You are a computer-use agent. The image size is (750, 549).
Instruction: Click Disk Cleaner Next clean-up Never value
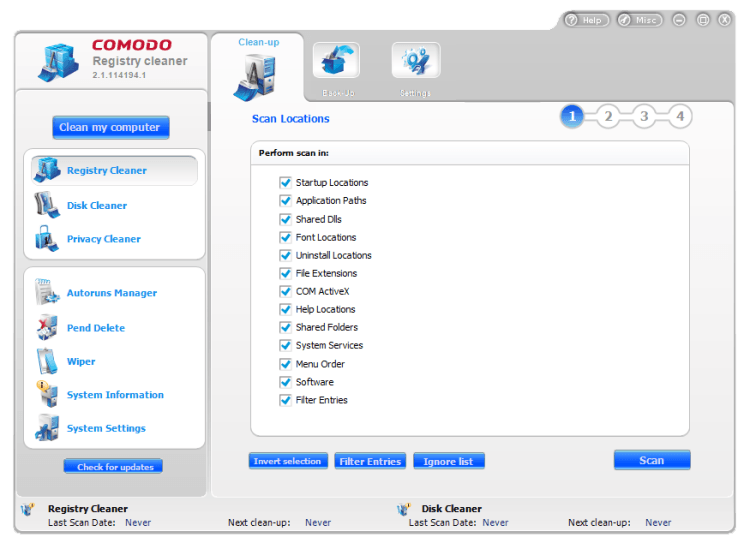658,523
